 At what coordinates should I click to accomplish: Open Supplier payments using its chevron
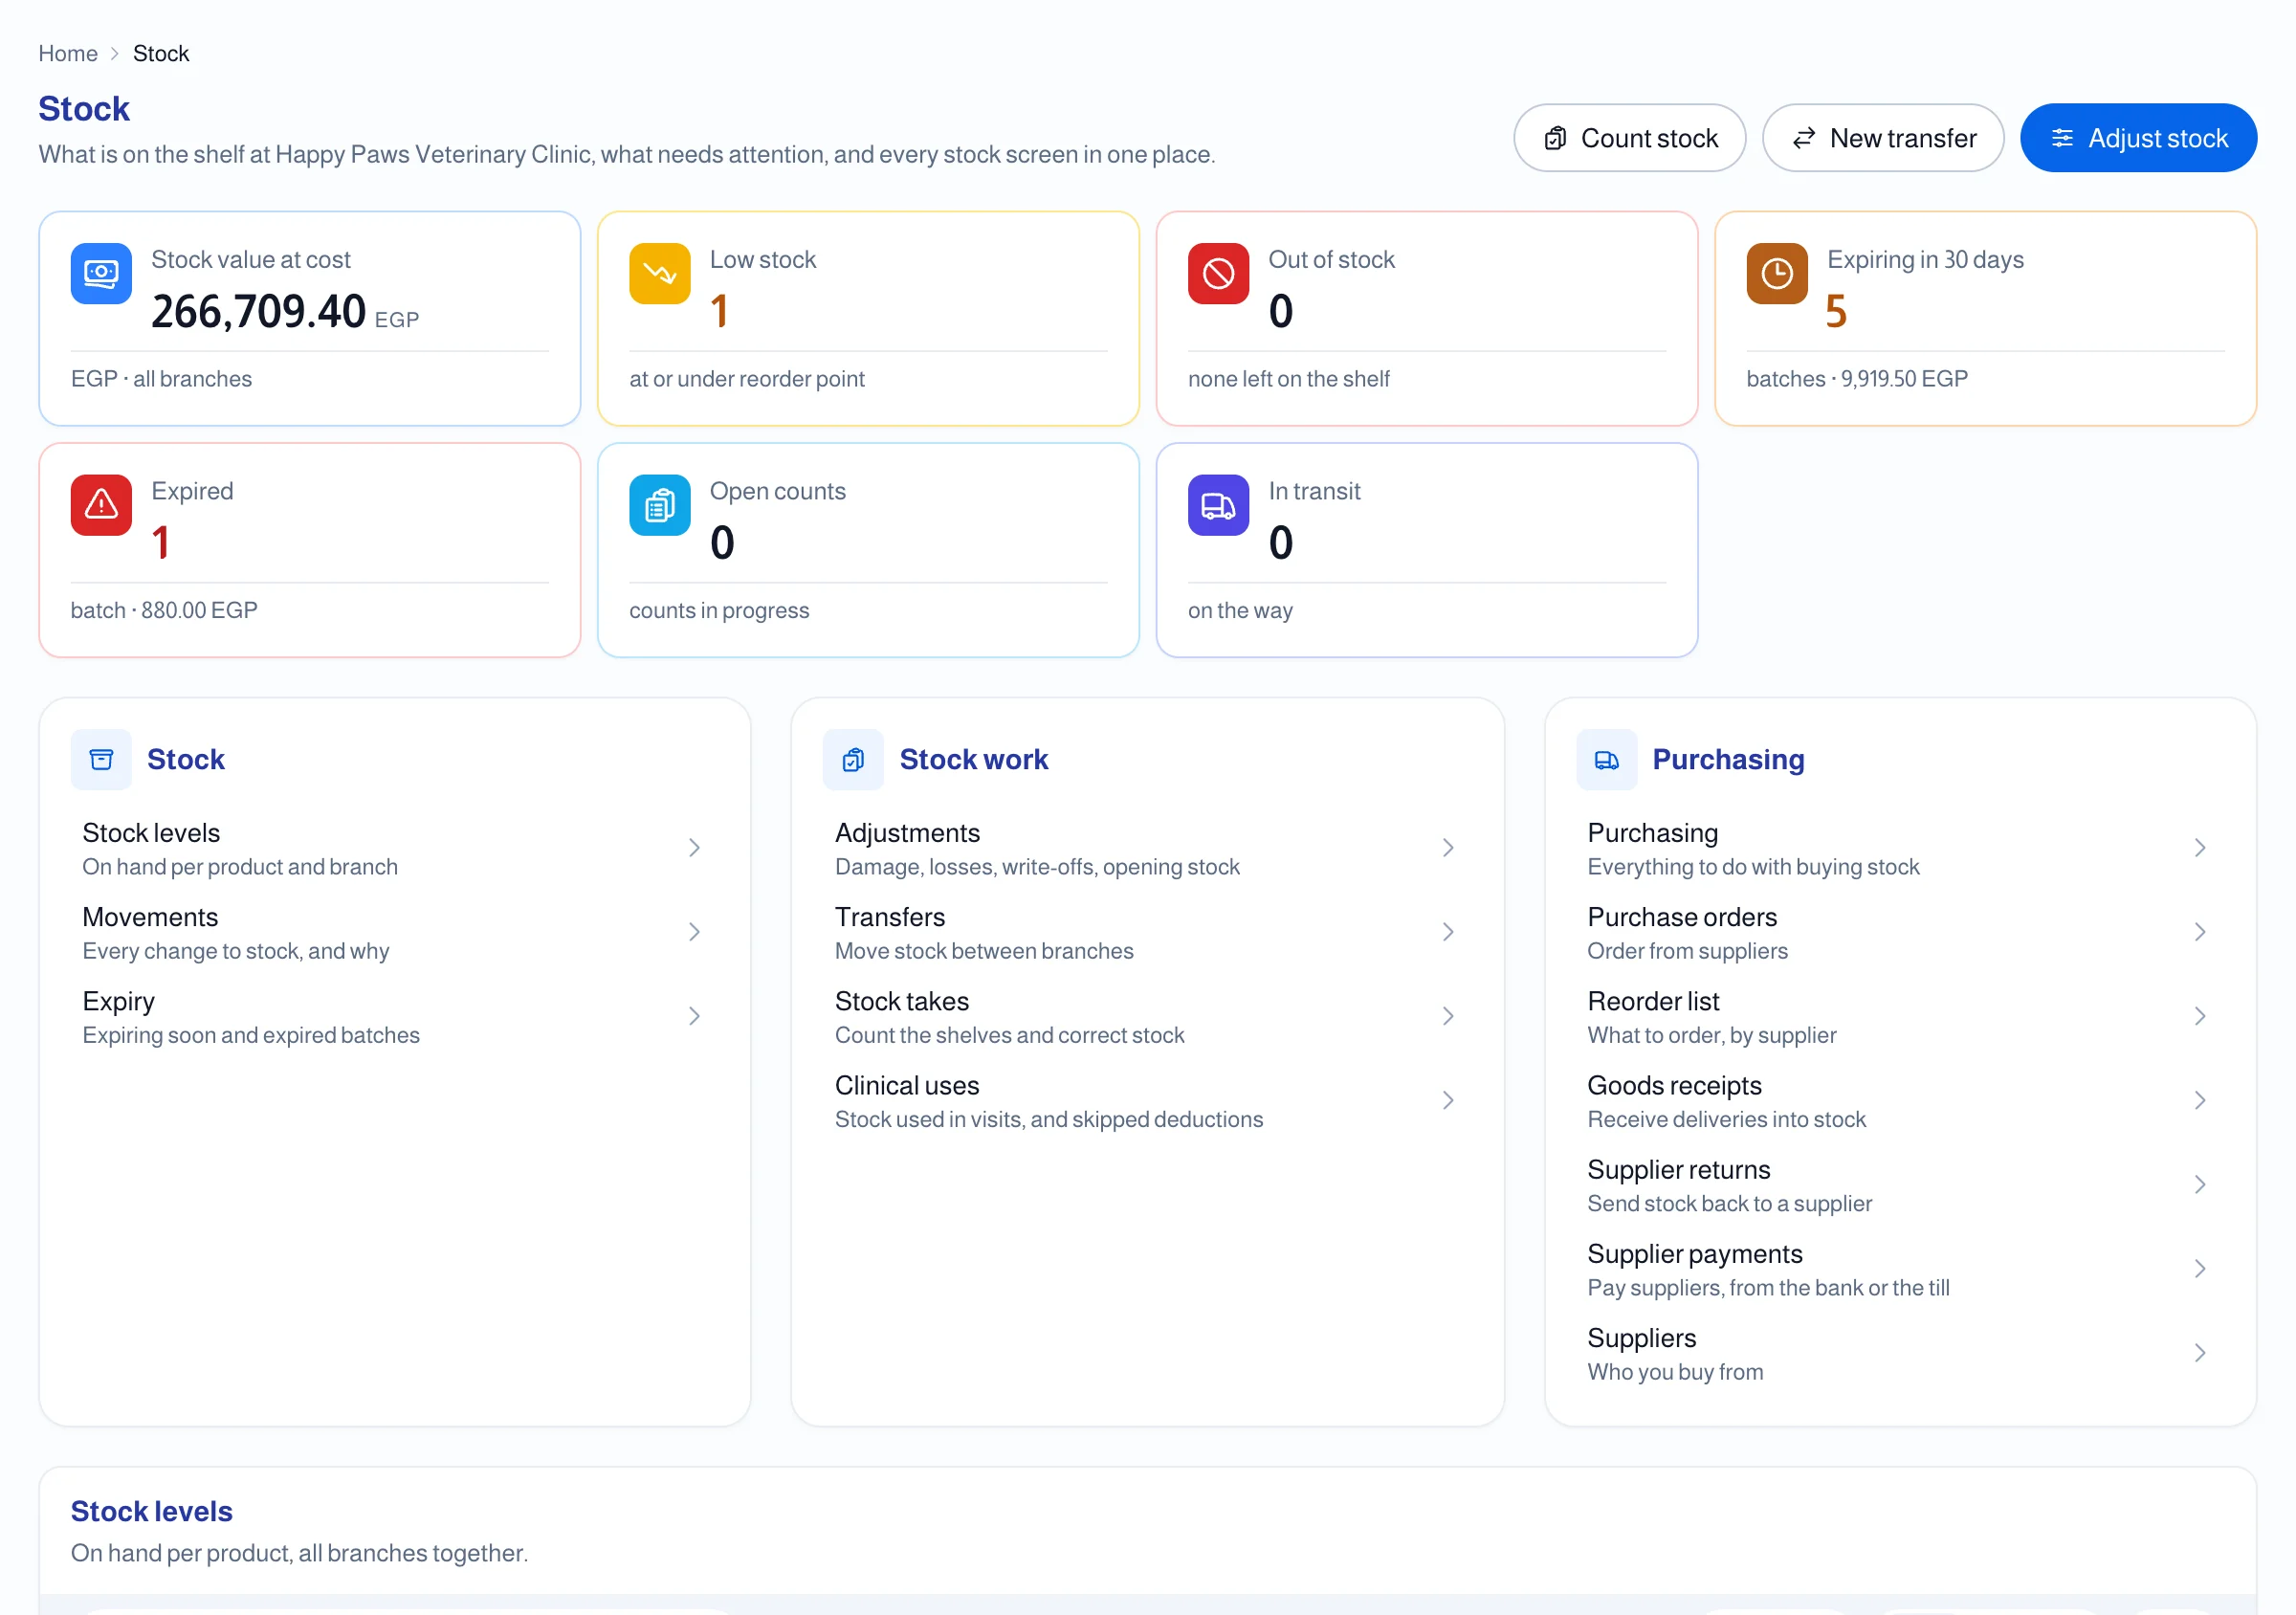(x=2199, y=1269)
